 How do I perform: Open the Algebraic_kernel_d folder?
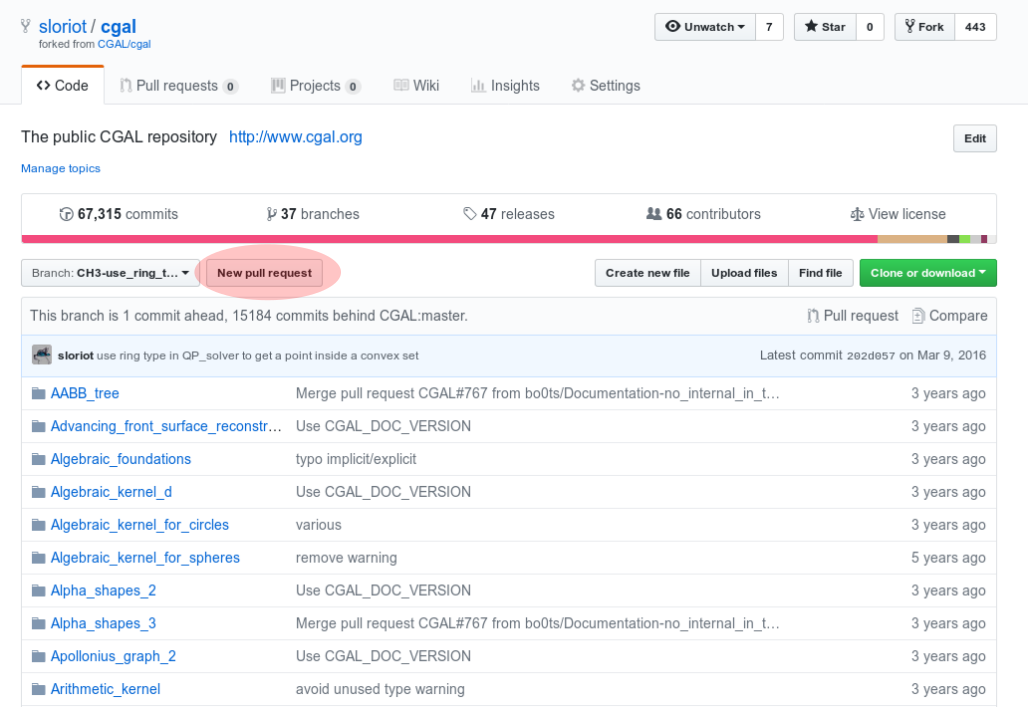pos(111,492)
